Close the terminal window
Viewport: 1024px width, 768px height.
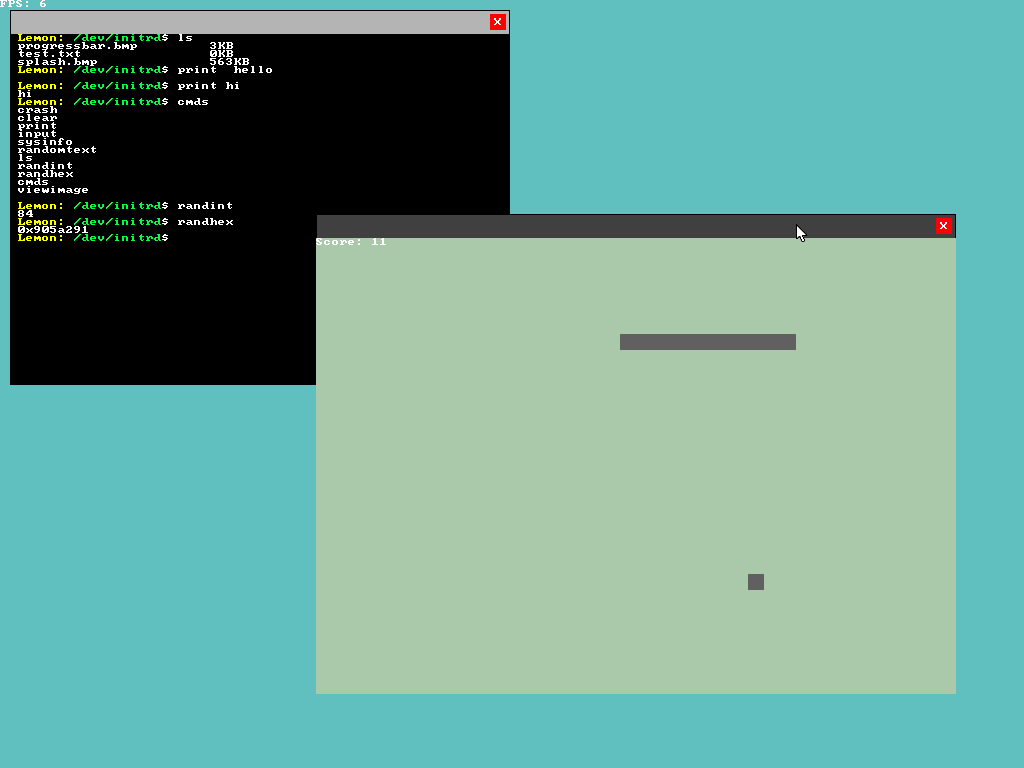coord(498,22)
